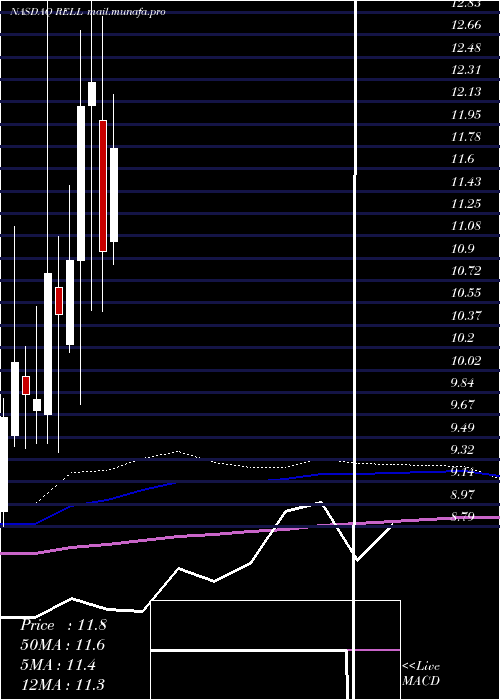
Task: Select the '50MA : 11.6' legend entry
Action: [x=63, y=645]
